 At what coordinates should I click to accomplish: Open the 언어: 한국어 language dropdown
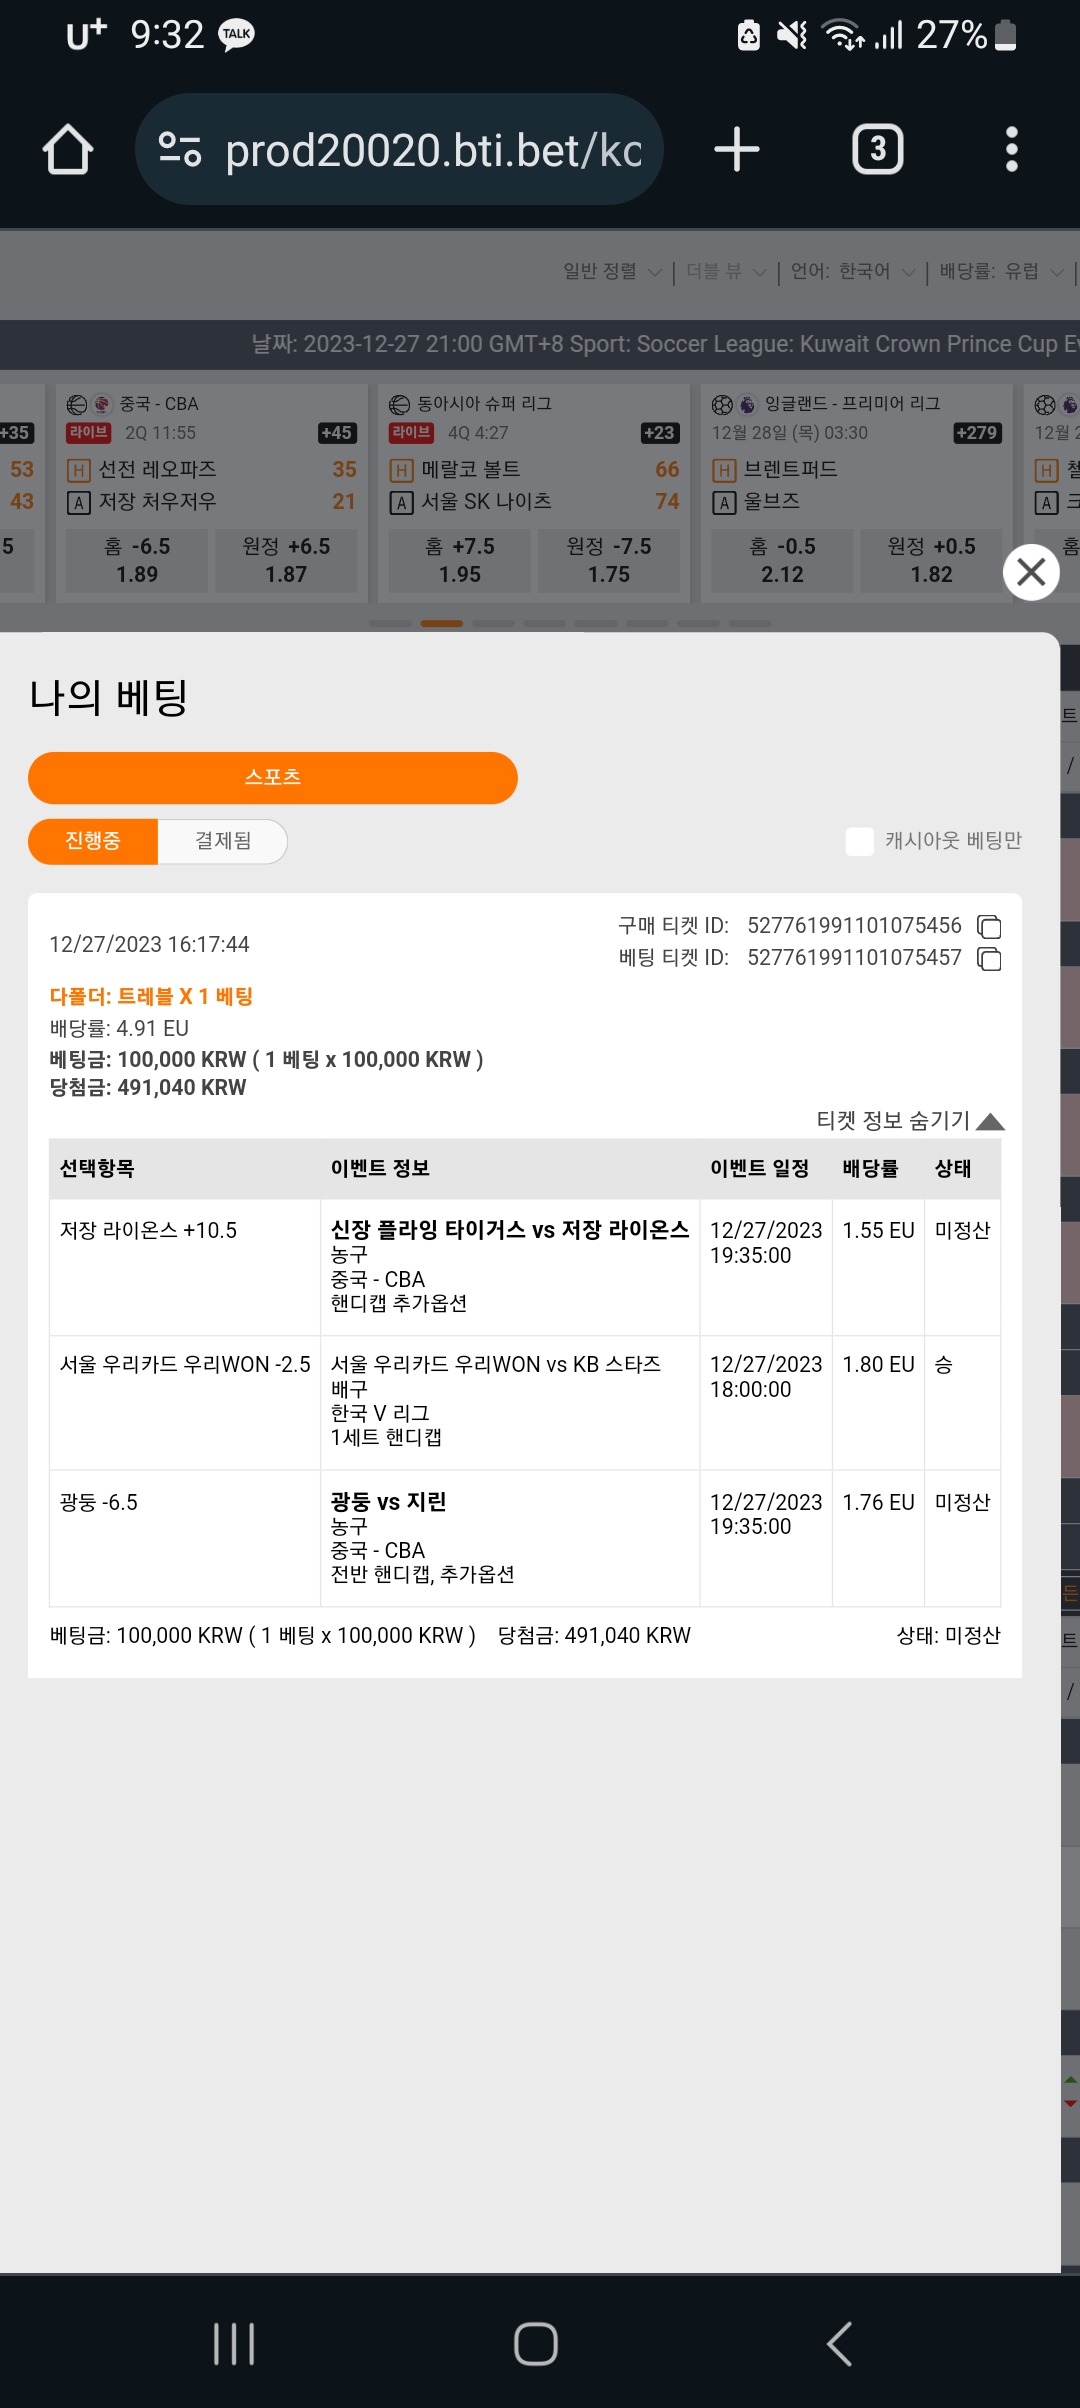coord(853,271)
